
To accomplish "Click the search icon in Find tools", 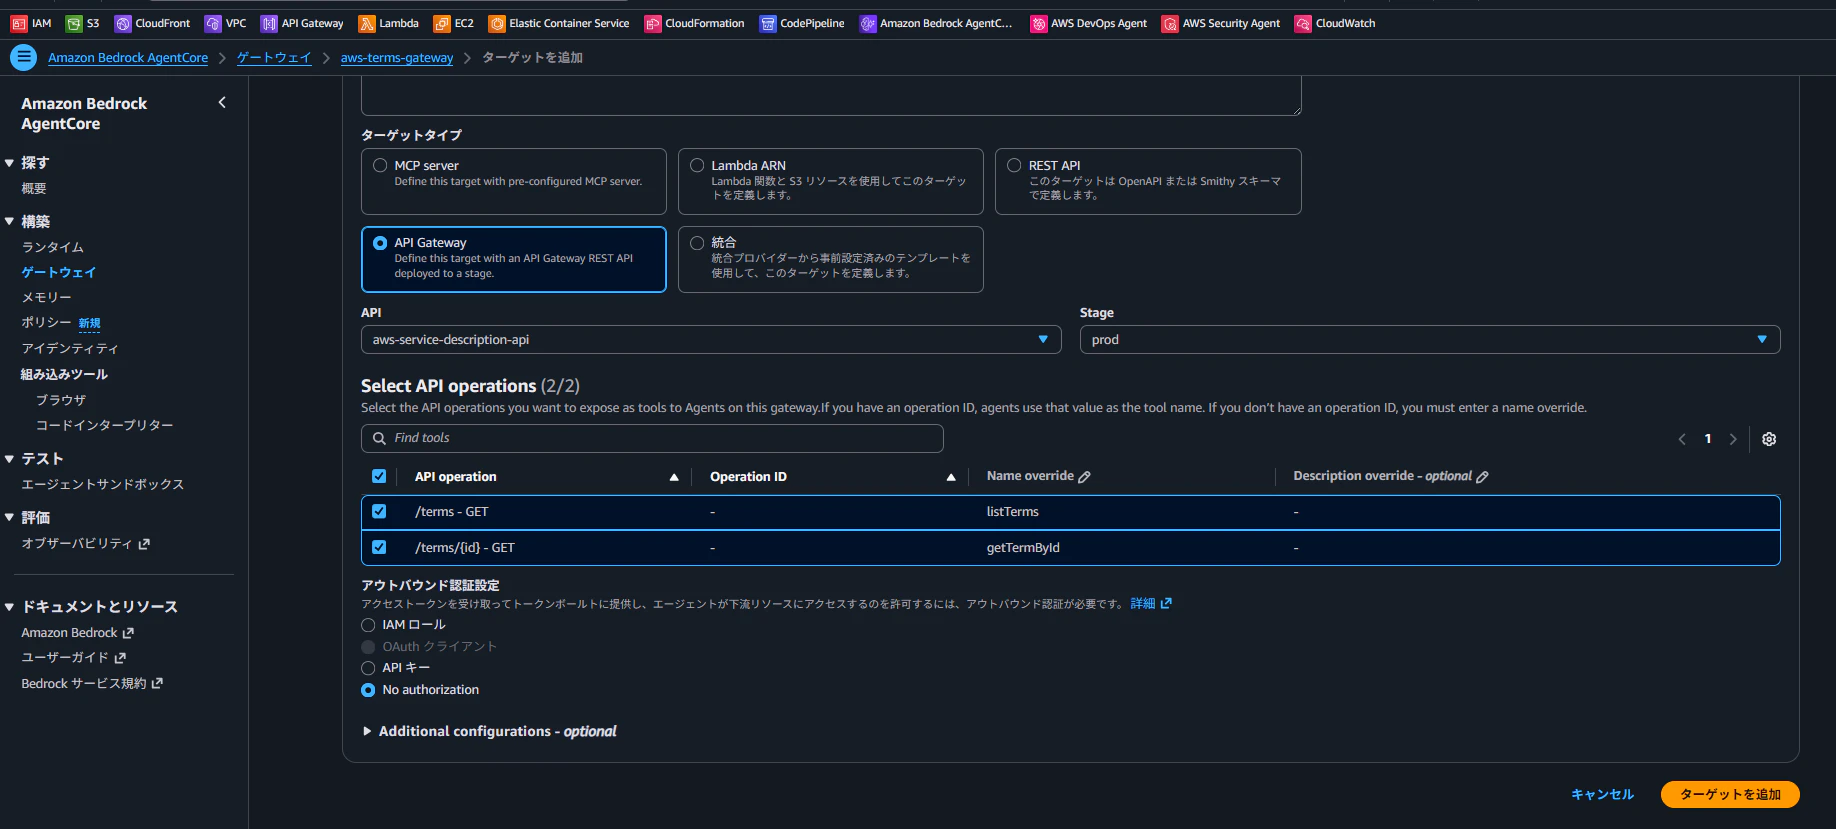I will pos(379,438).
